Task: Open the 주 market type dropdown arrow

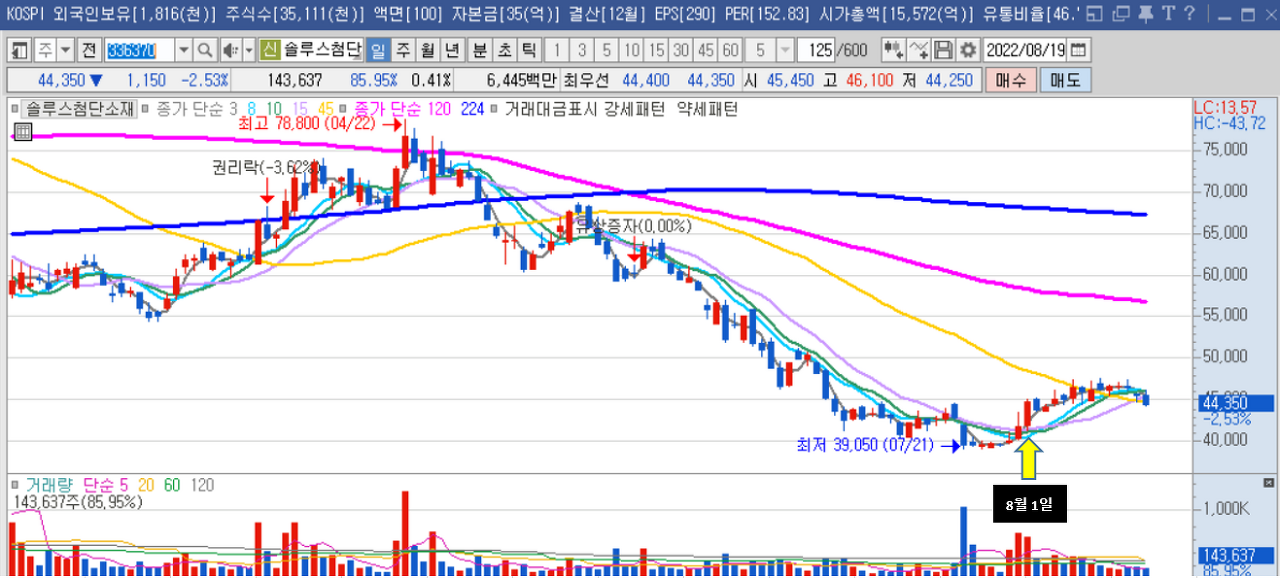Action: pyautogui.click(x=65, y=50)
